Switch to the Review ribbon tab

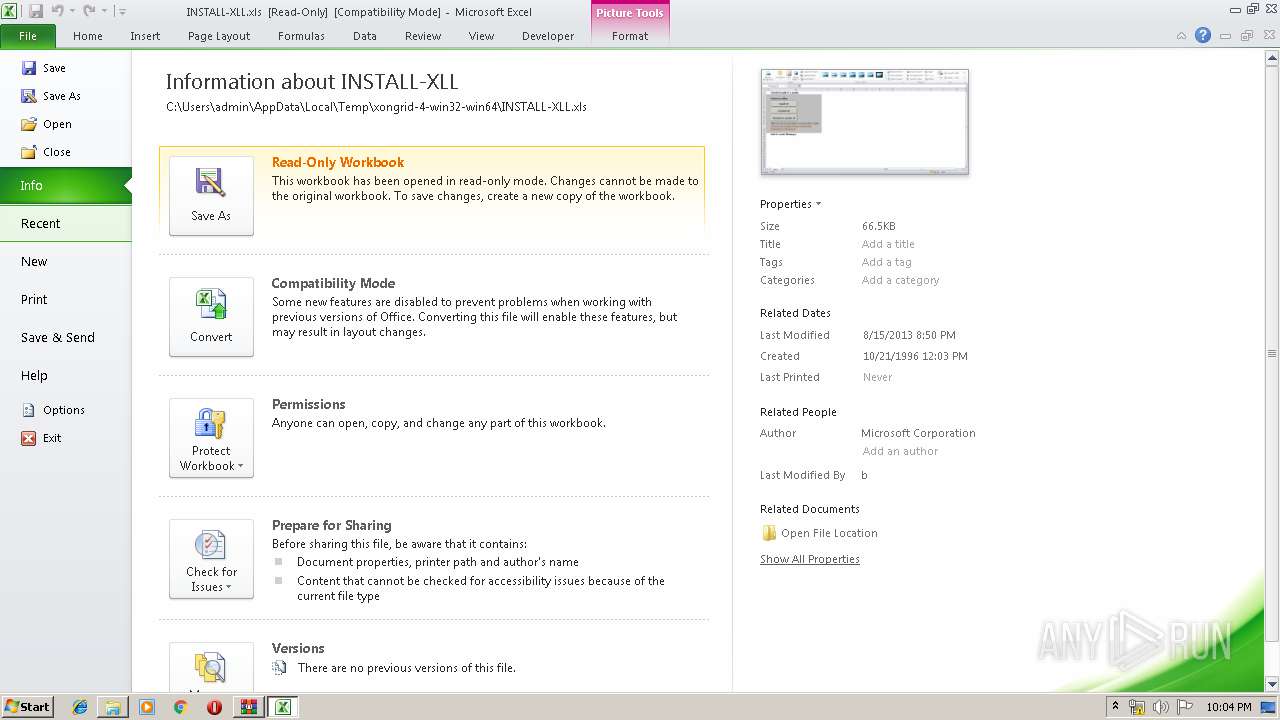(423, 36)
